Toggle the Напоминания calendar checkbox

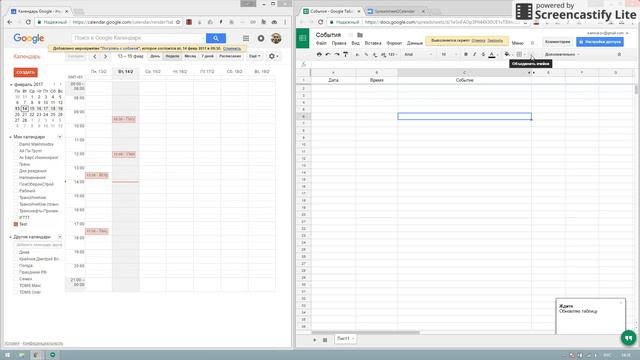click(x=16, y=178)
